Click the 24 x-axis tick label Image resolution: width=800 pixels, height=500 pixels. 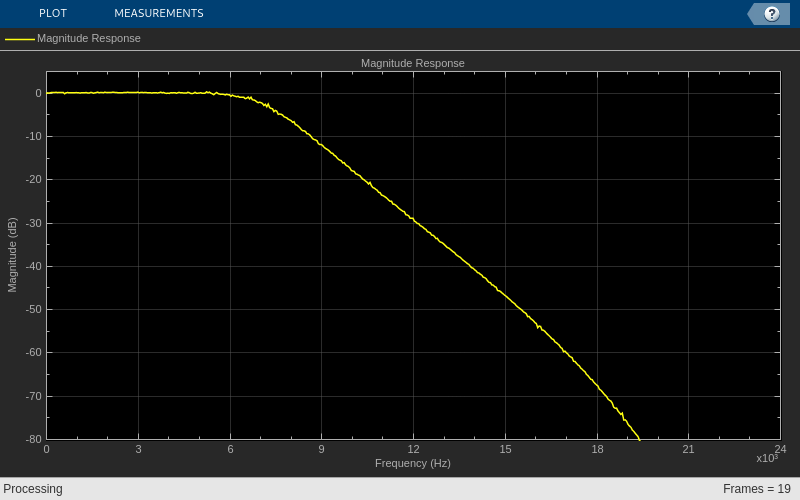[780, 449]
